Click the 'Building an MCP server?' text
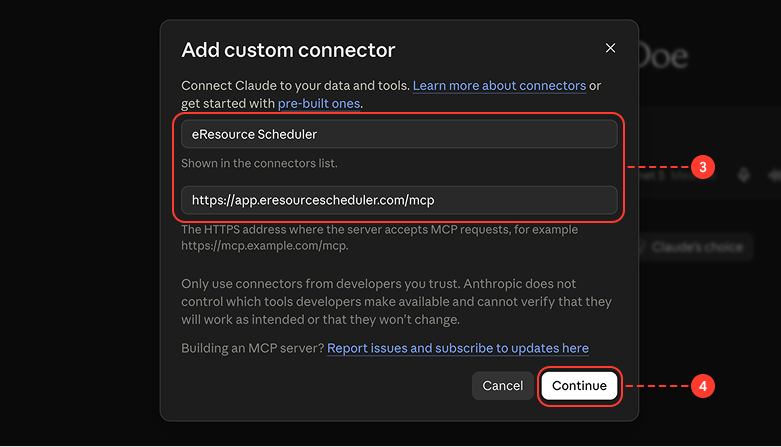 pos(253,348)
